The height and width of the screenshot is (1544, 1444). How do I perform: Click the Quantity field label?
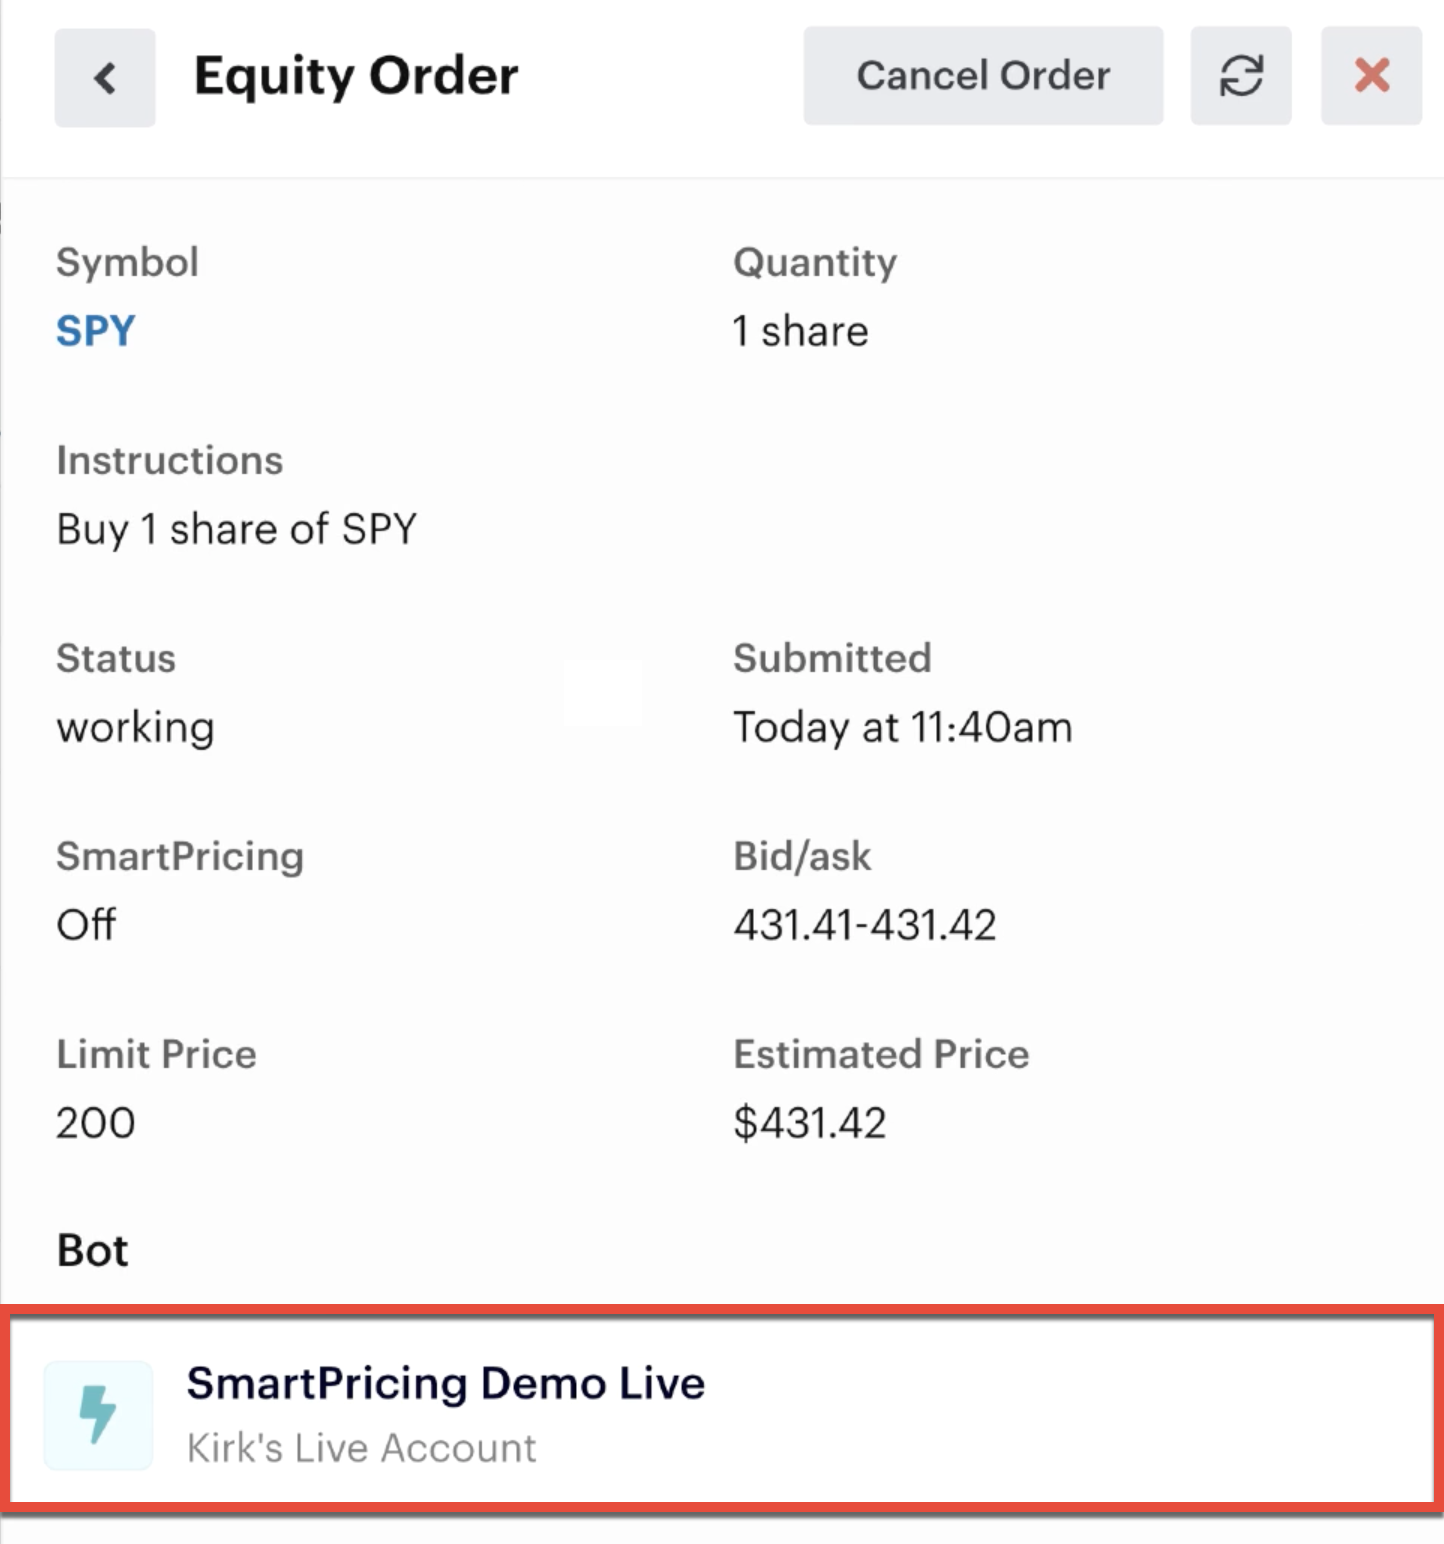[815, 263]
